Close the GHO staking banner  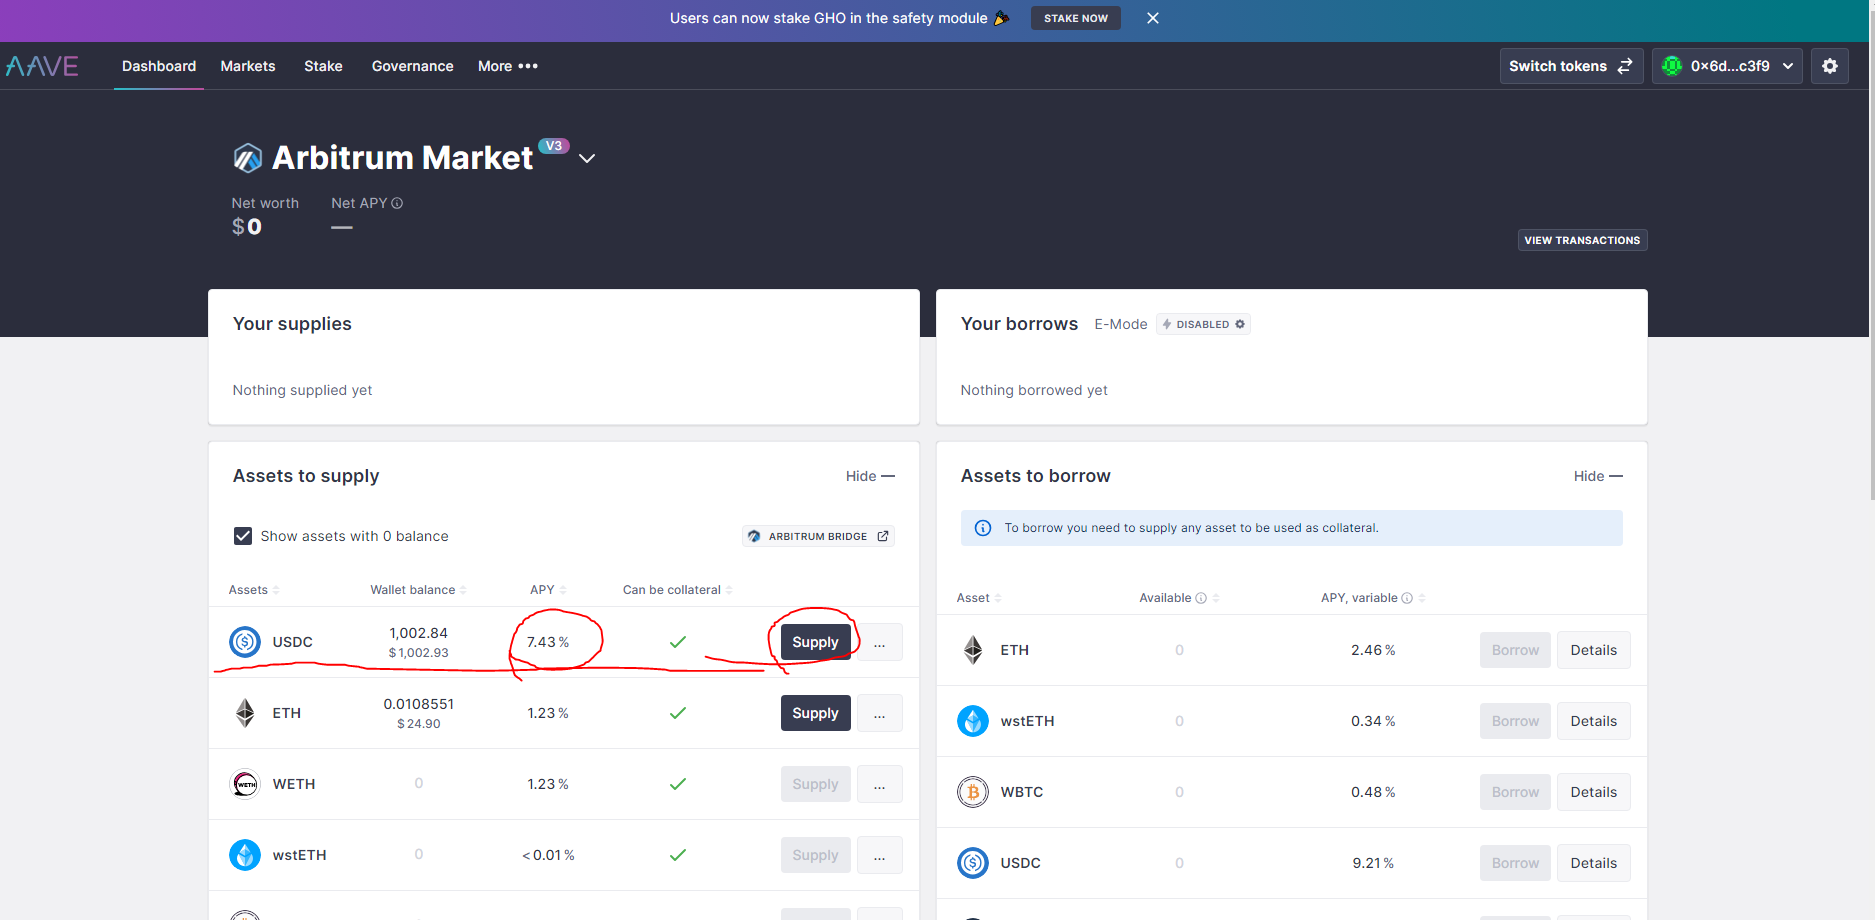click(1153, 18)
